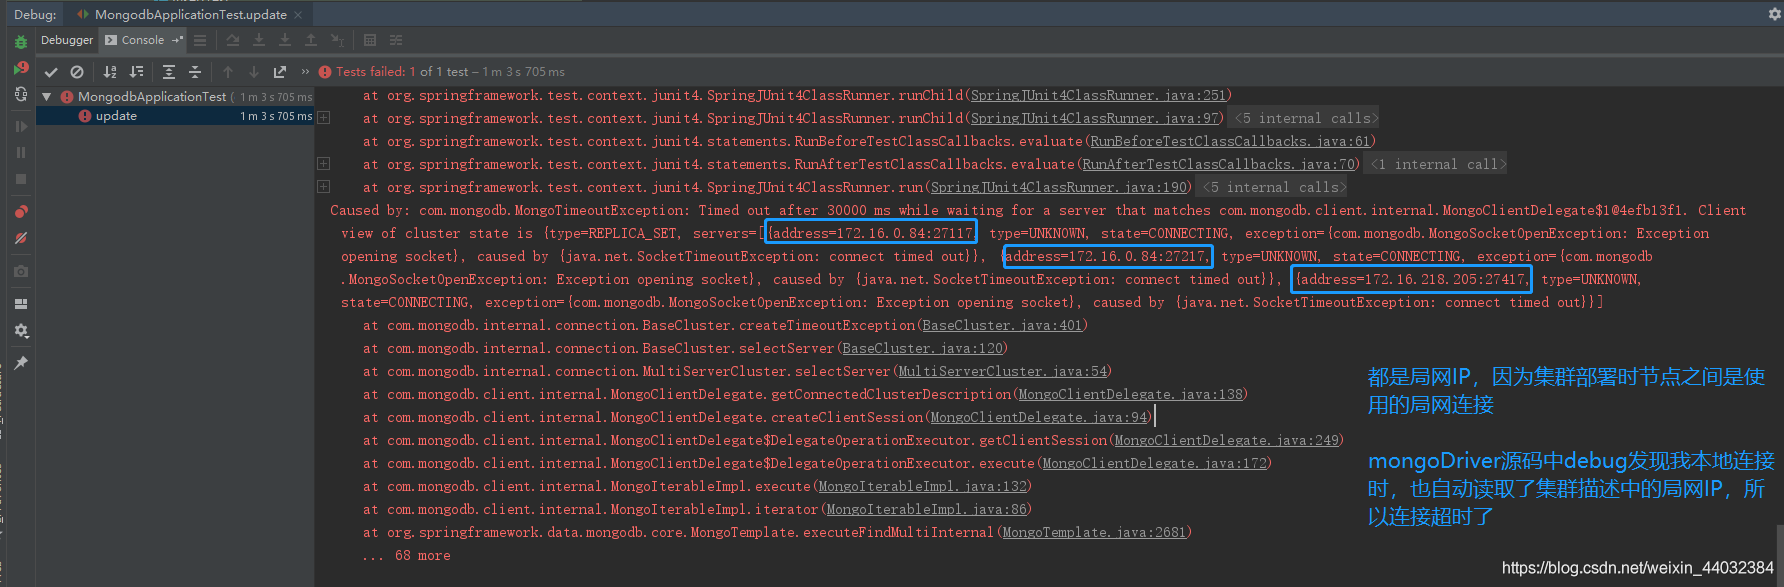This screenshot has width=1784, height=587.
Task: Collapse the MongodbApplicationTest tree node
Action: (46, 97)
